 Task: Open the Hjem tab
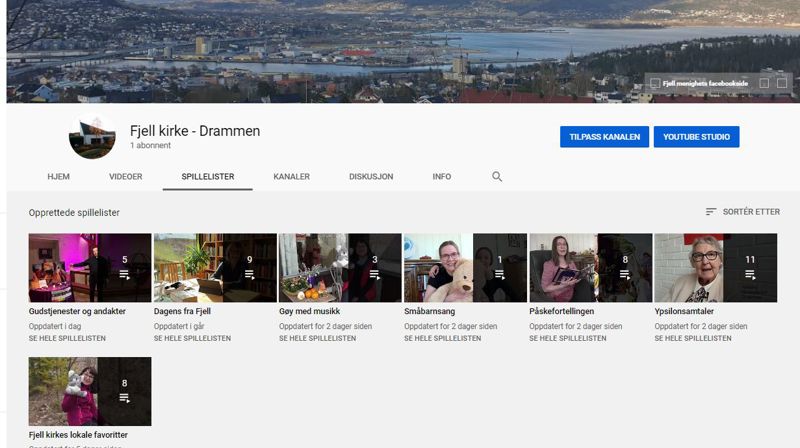pyautogui.click(x=59, y=177)
